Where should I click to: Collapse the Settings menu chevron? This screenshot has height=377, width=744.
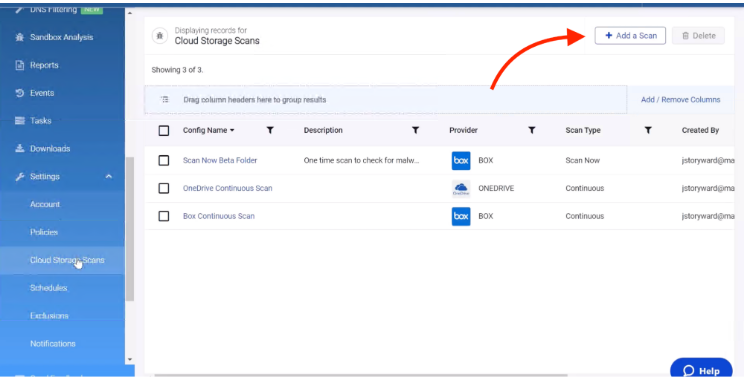[x=109, y=176]
